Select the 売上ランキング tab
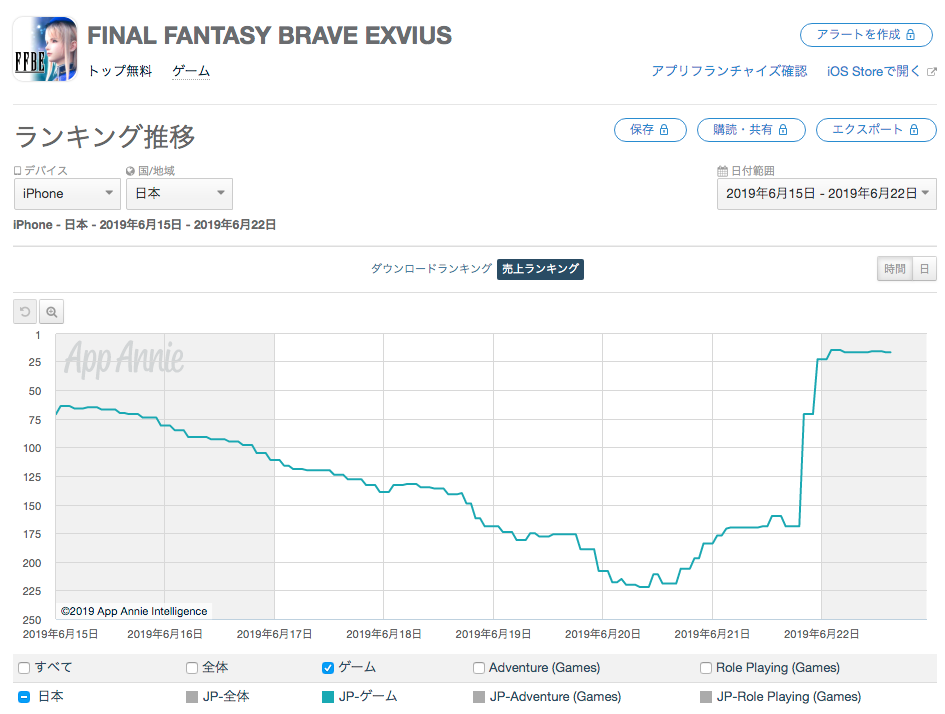 (540, 269)
